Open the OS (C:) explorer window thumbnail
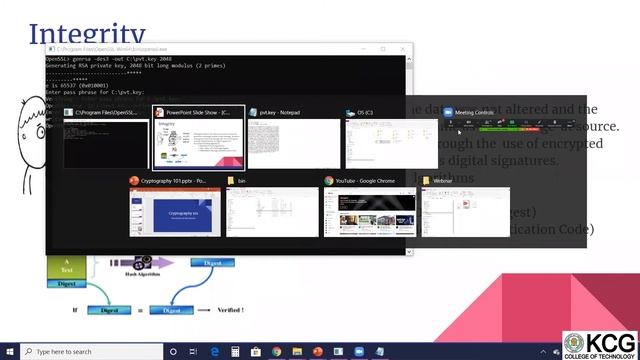This screenshot has width=640, height=360. tap(392, 143)
